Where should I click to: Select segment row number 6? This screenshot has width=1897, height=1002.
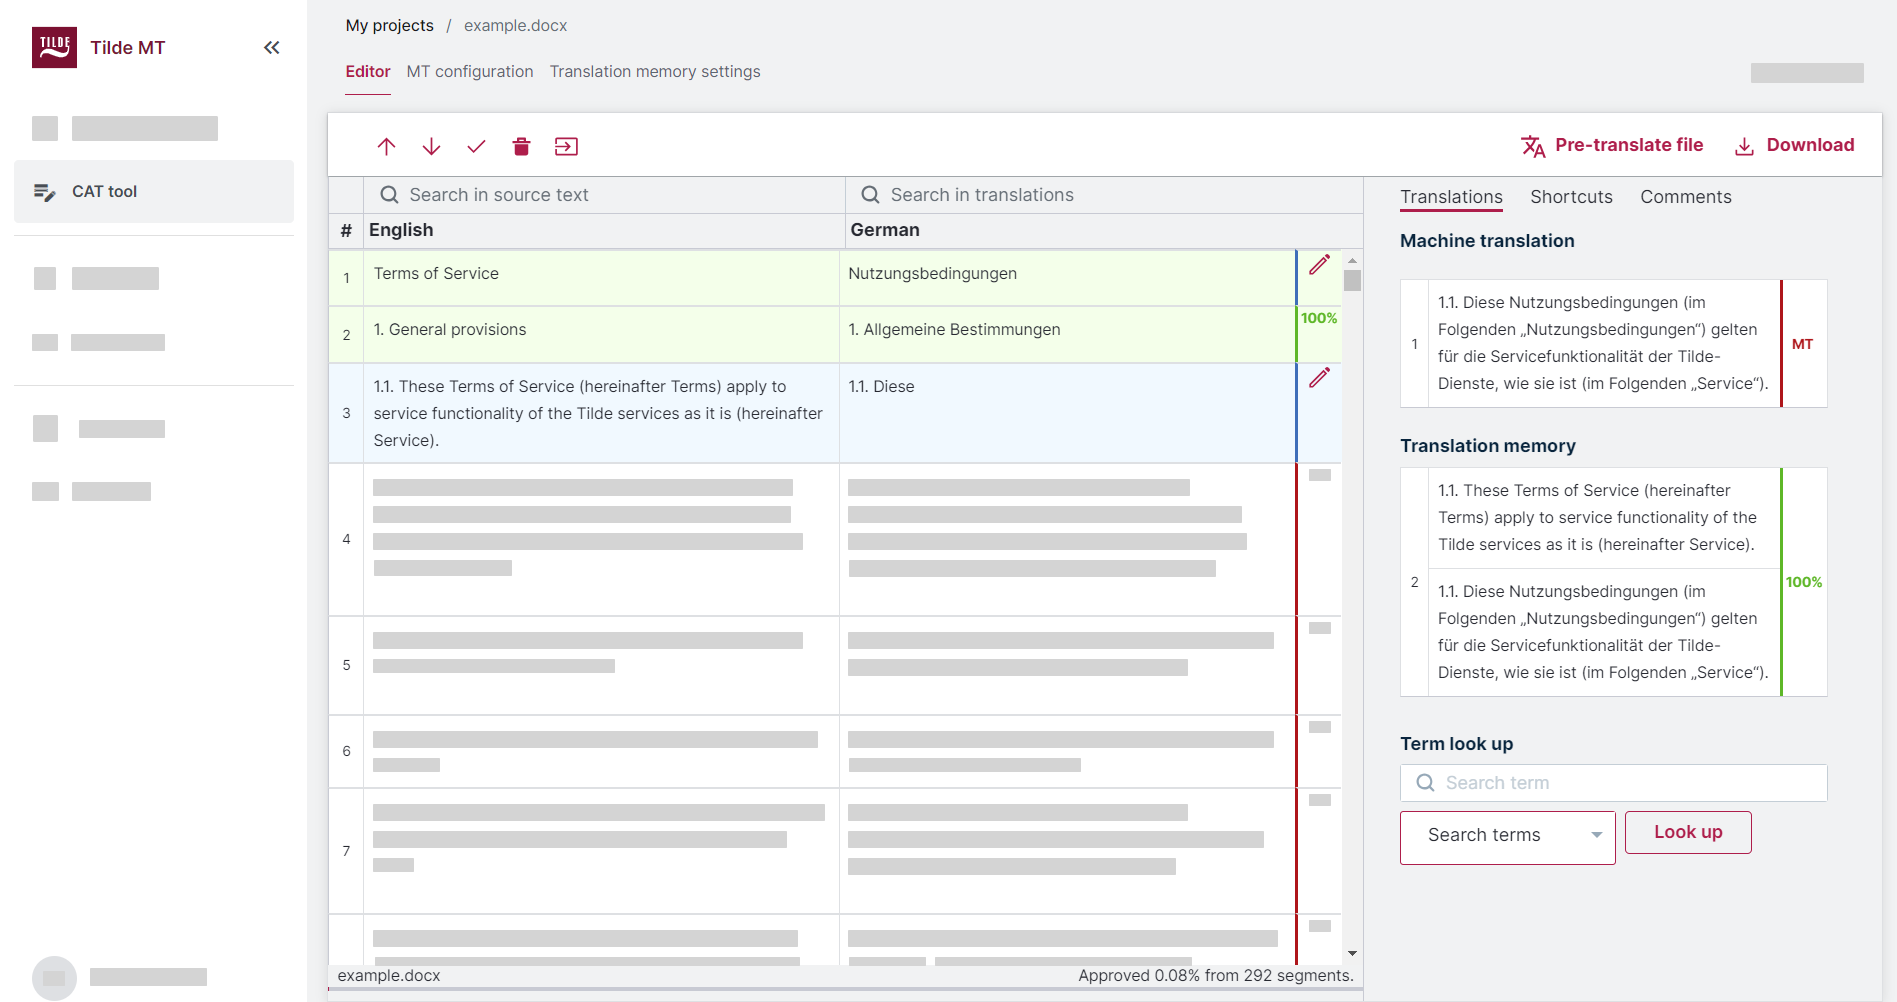point(346,751)
